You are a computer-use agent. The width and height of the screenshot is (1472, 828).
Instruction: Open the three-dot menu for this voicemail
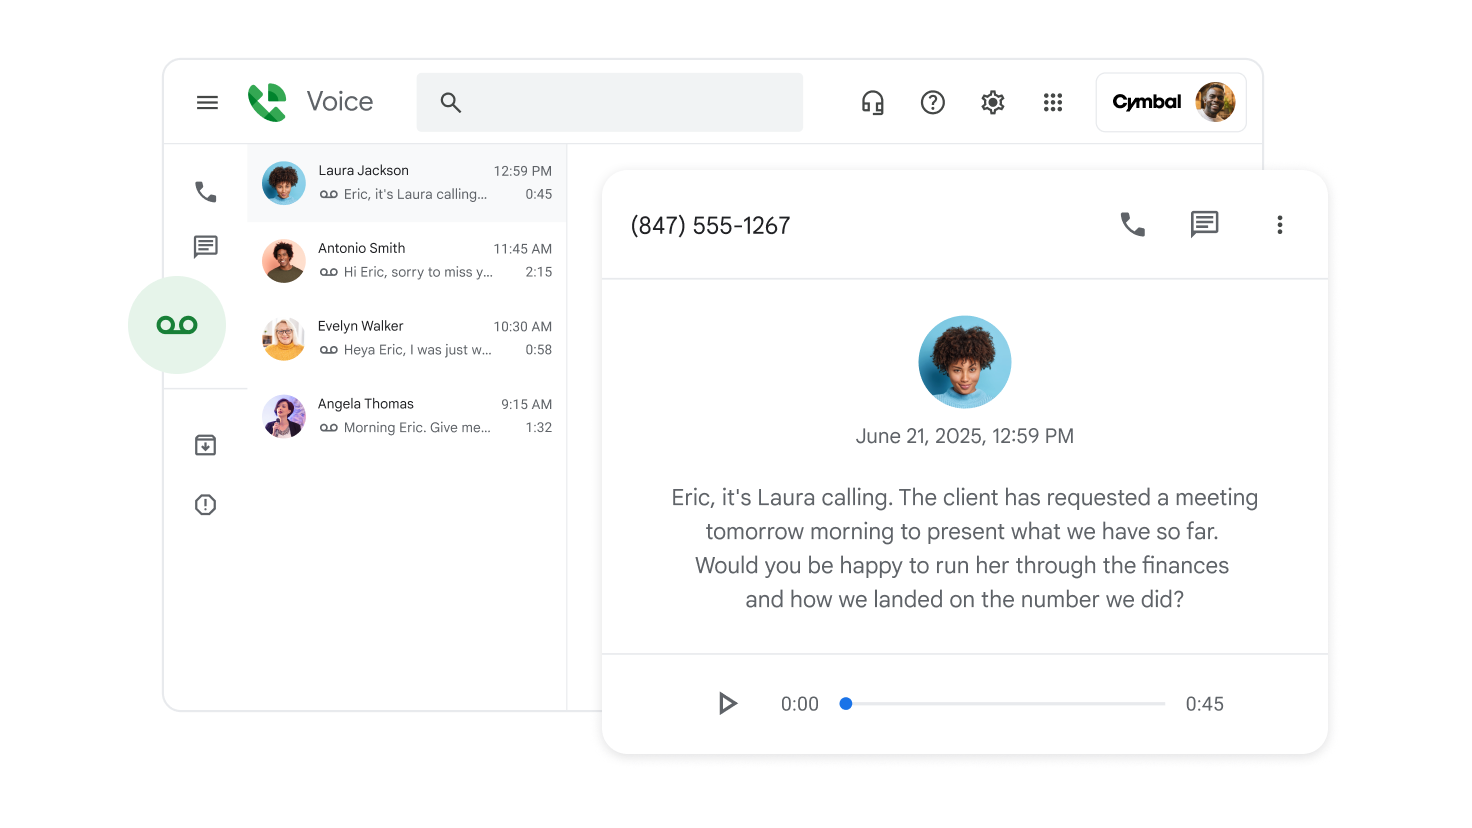(x=1279, y=224)
